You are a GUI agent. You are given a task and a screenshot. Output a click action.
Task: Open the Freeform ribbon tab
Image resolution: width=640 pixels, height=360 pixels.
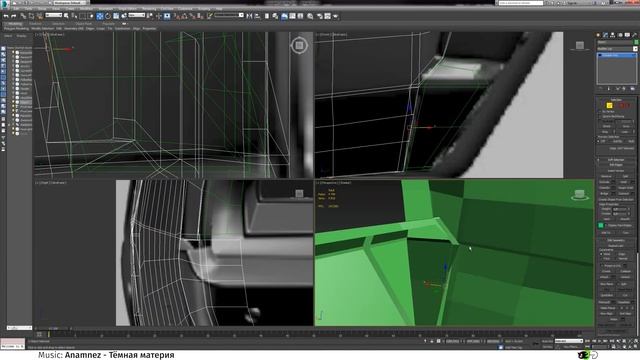pyautogui.click(x=36, y=24)
